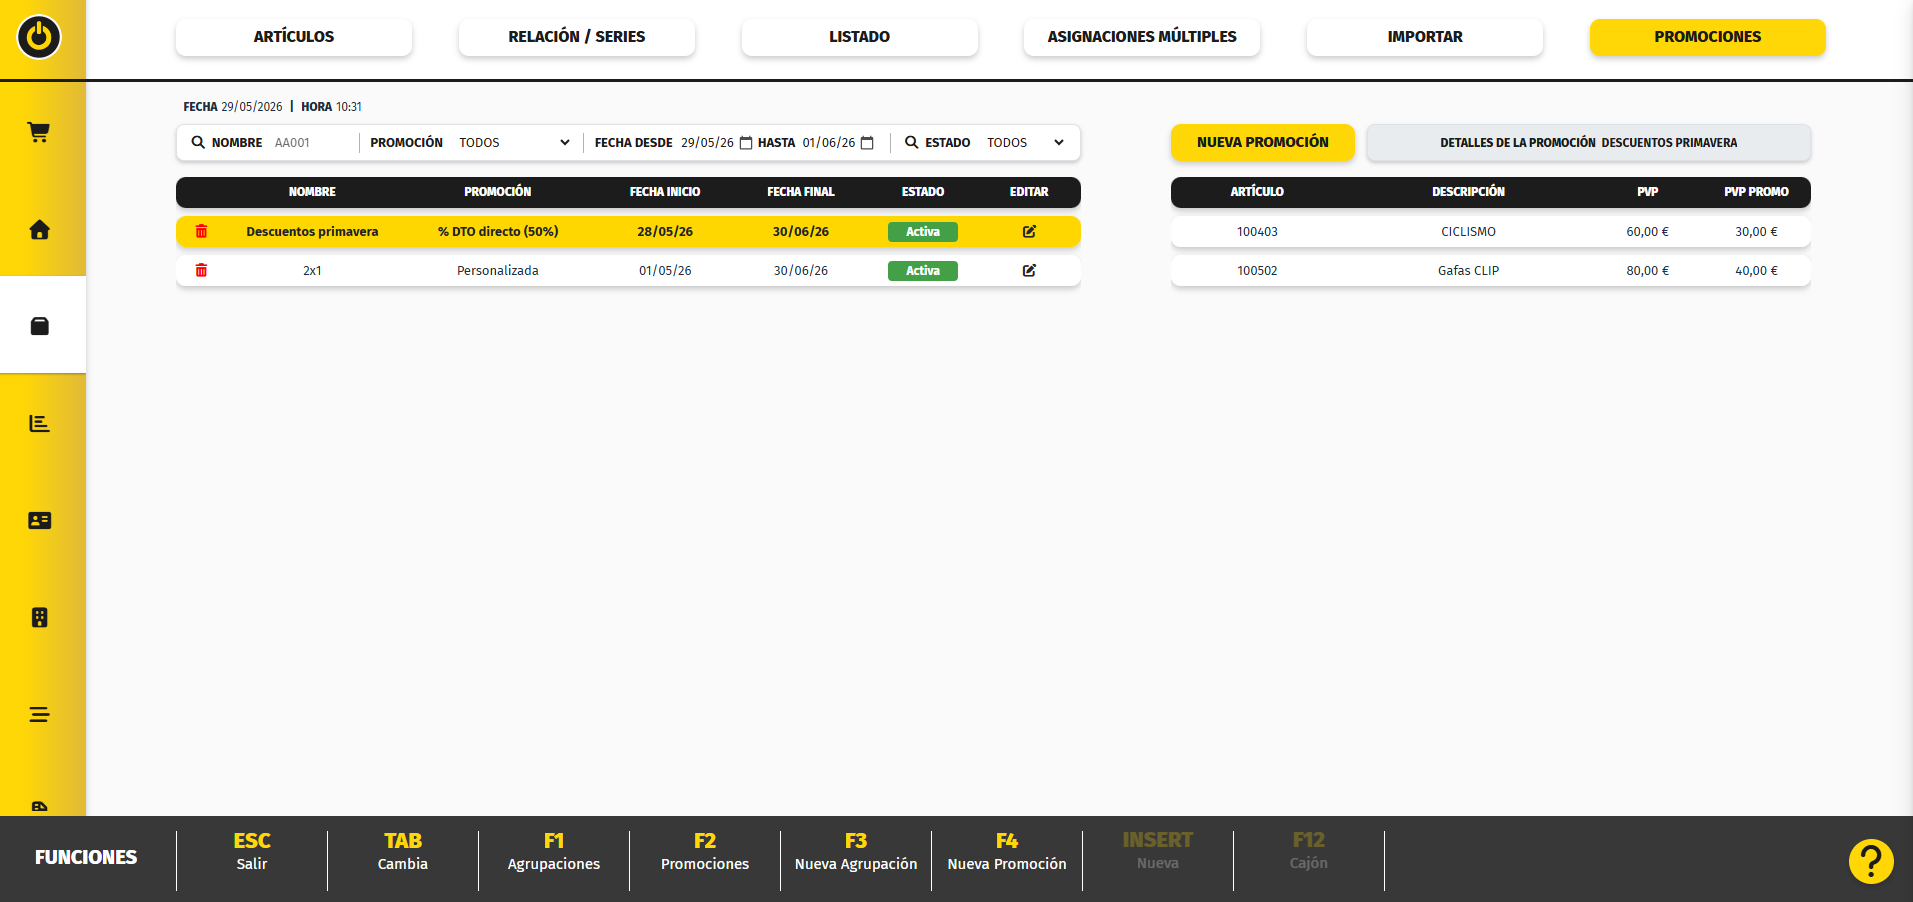Expand the Promoción TODOS dropdown
The height and width of the screenshot is (902, 1913).
[514, 143]
